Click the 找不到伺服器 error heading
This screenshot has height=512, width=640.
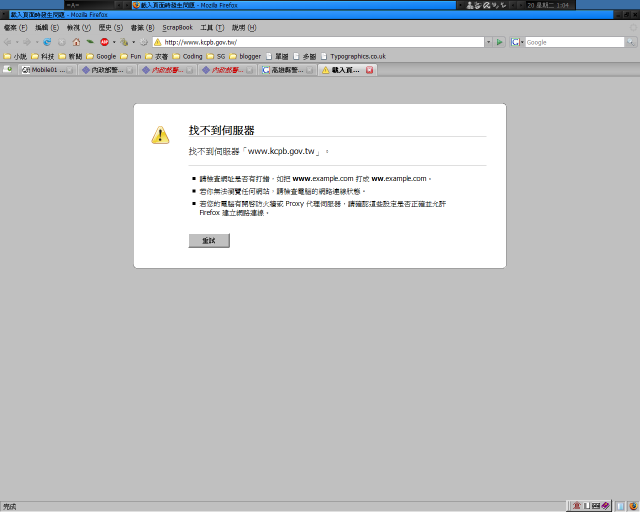point(222,131)
